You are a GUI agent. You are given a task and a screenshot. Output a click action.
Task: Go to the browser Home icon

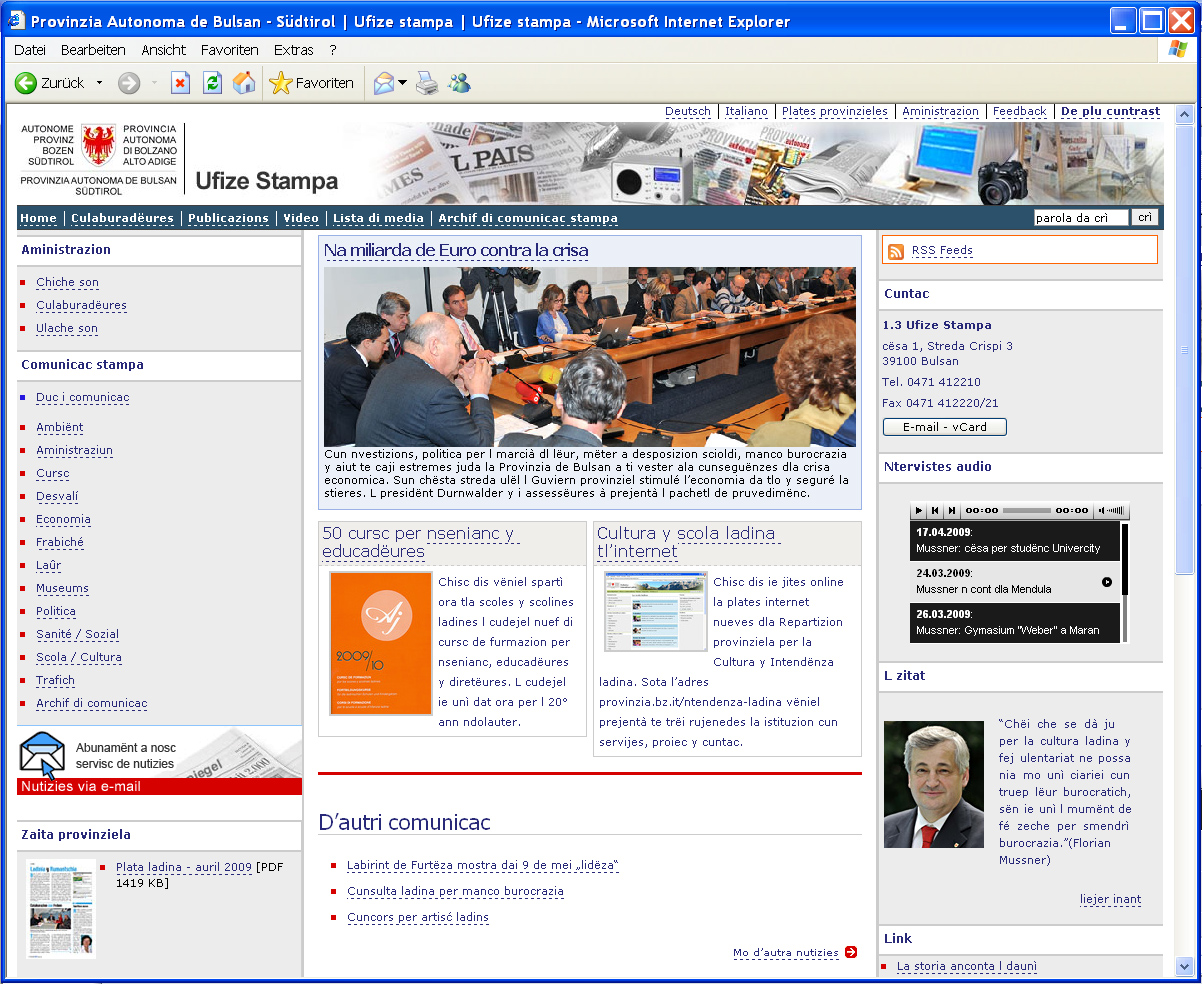[x=244, y=84]
